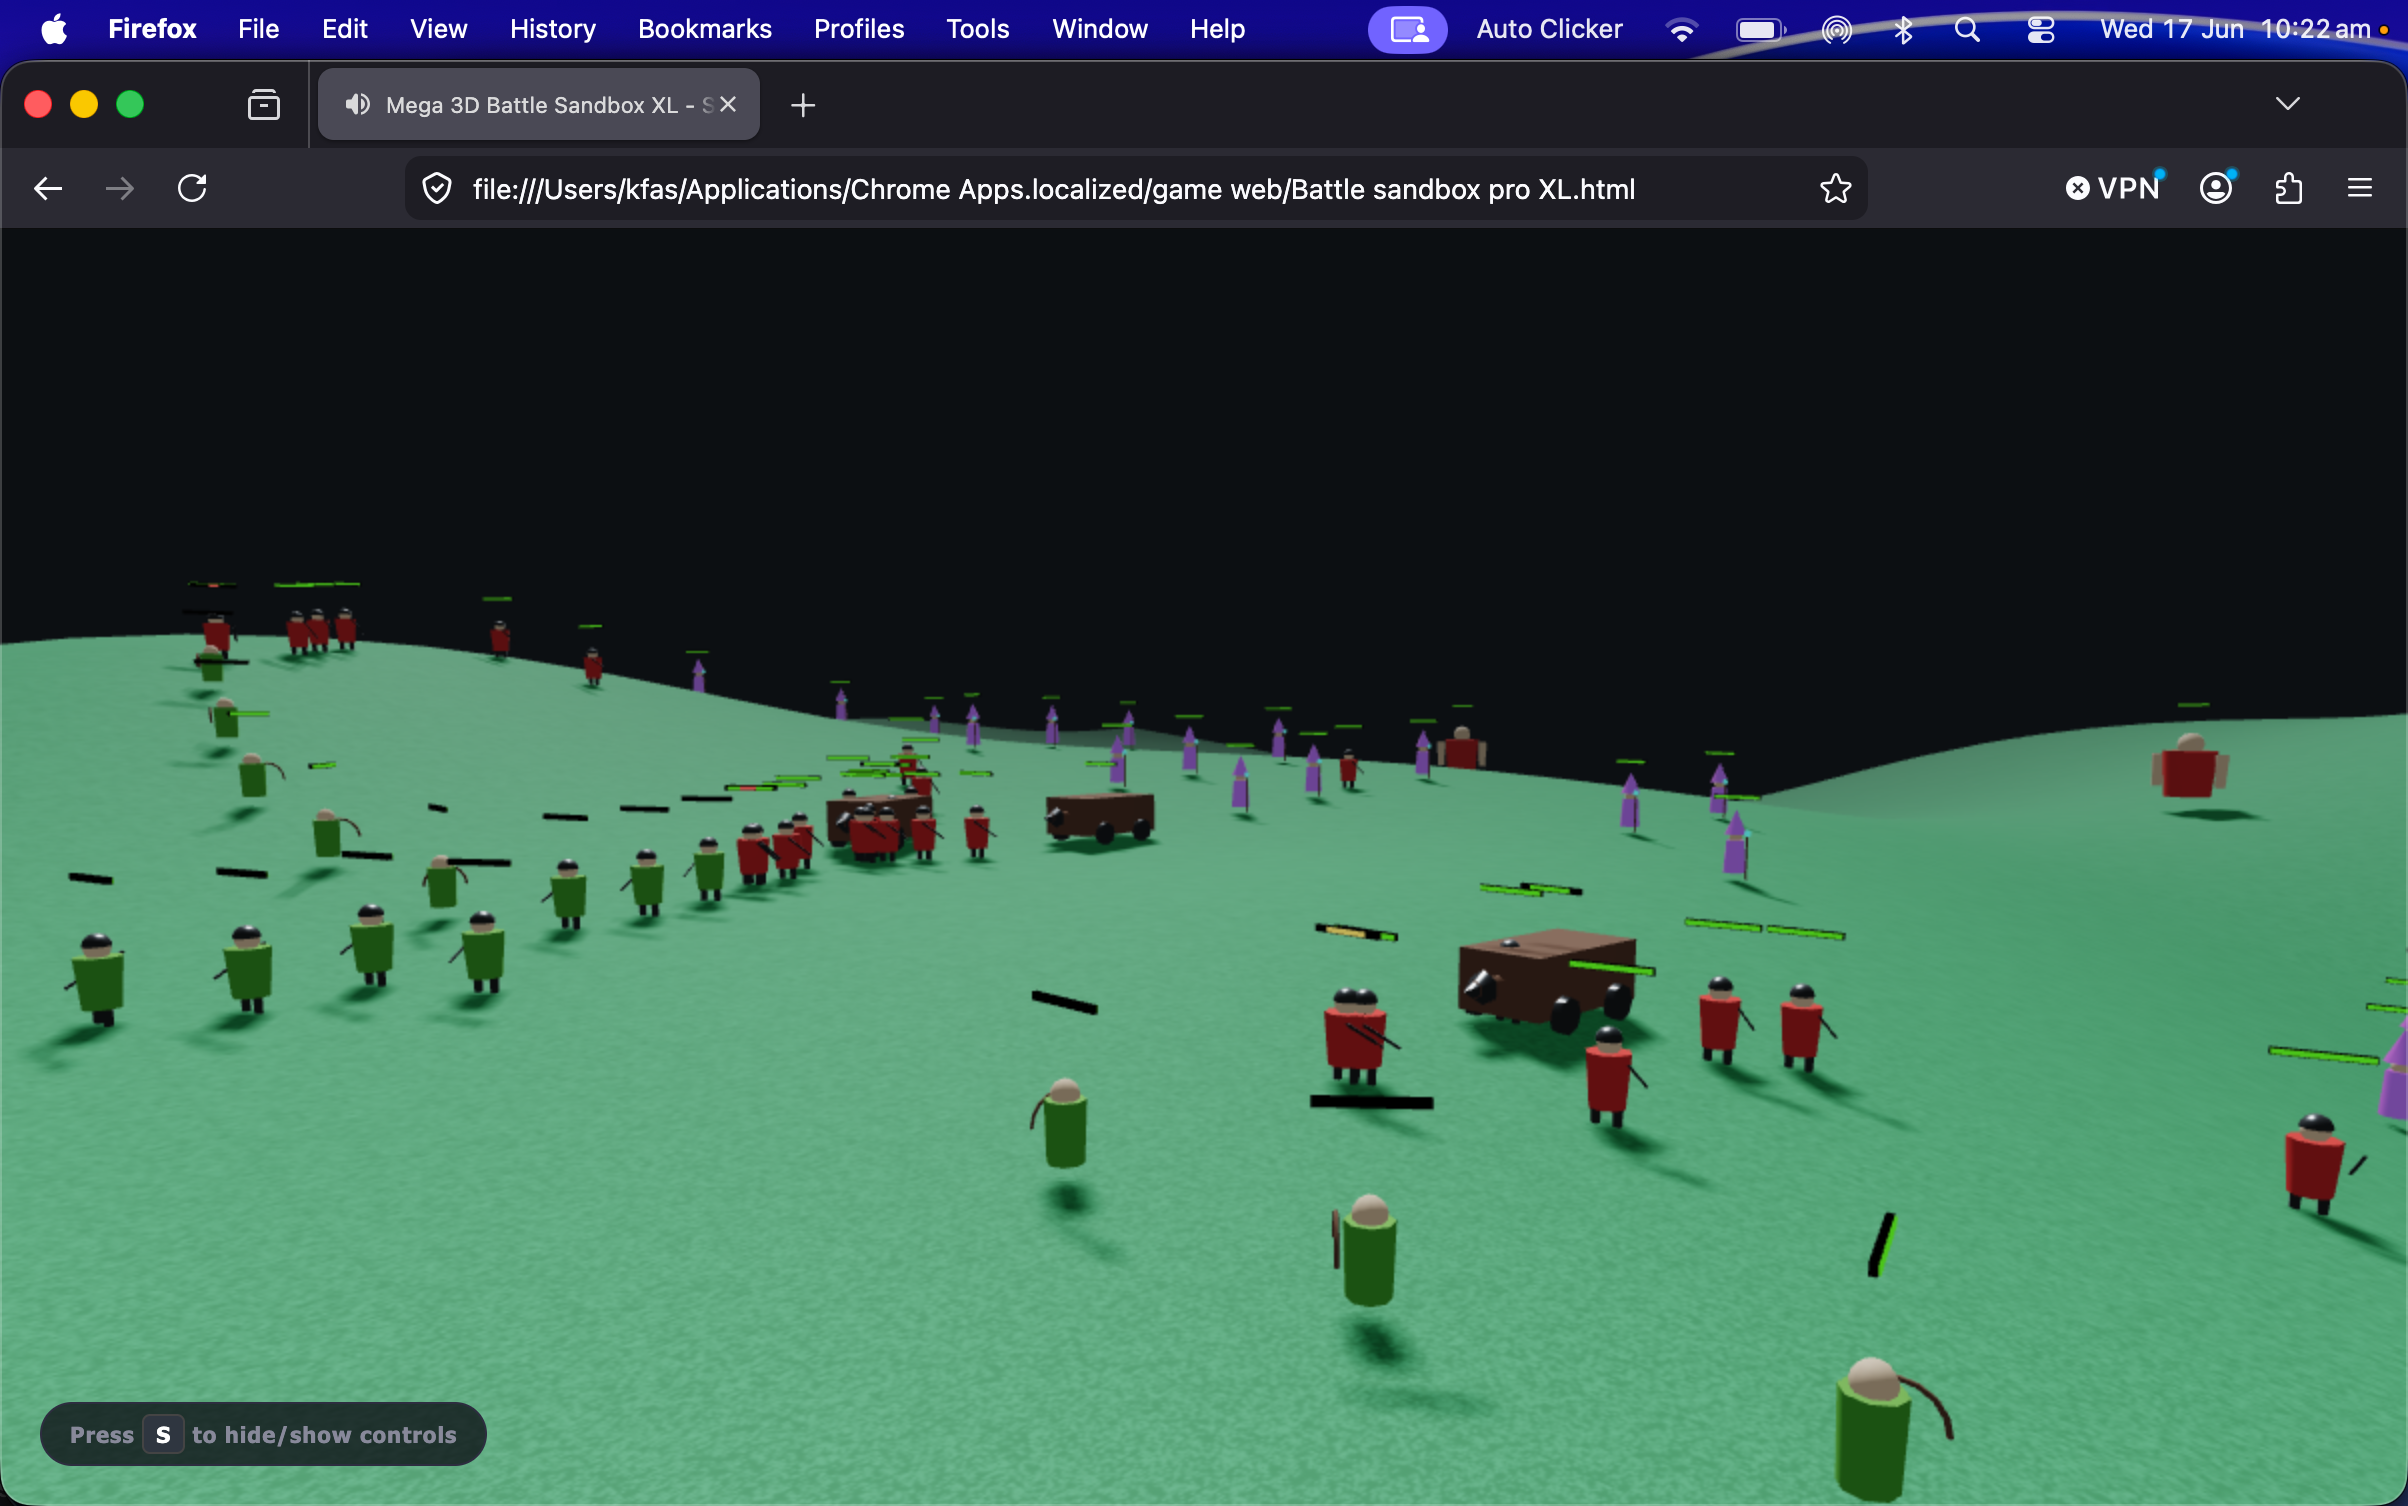The image size is (2408, 1506).
Task: Click the S key hint for controls
Action: pos(163,1435)
